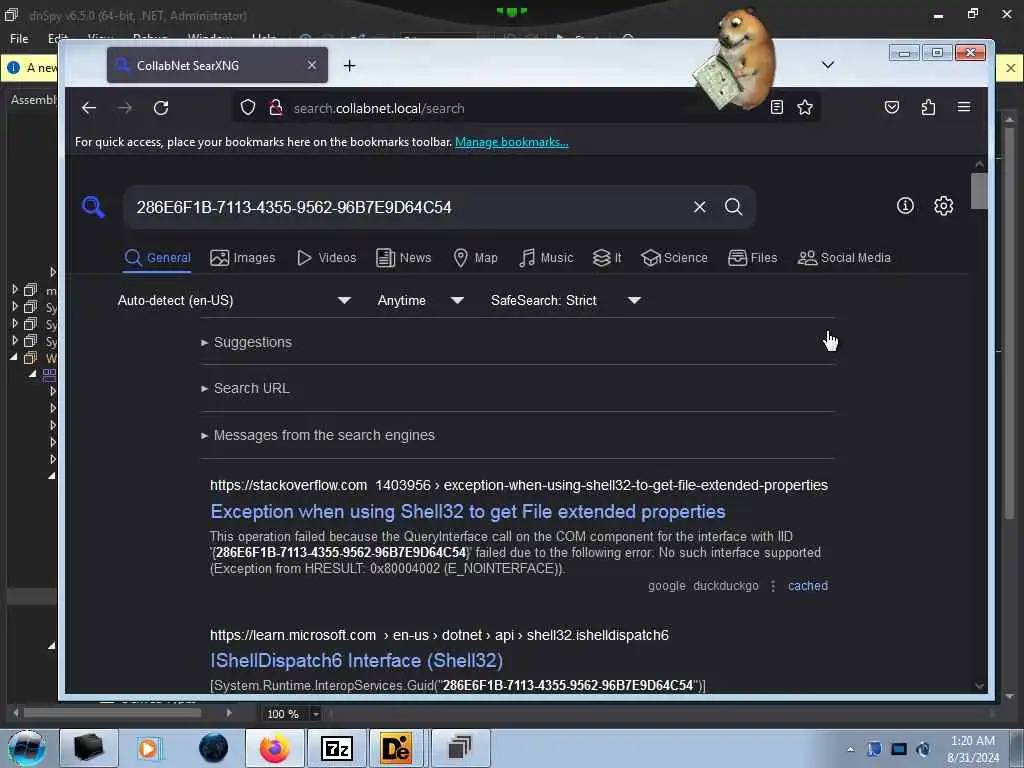
Task: Open the SearXNG about info icon
Action: point(905,206)
